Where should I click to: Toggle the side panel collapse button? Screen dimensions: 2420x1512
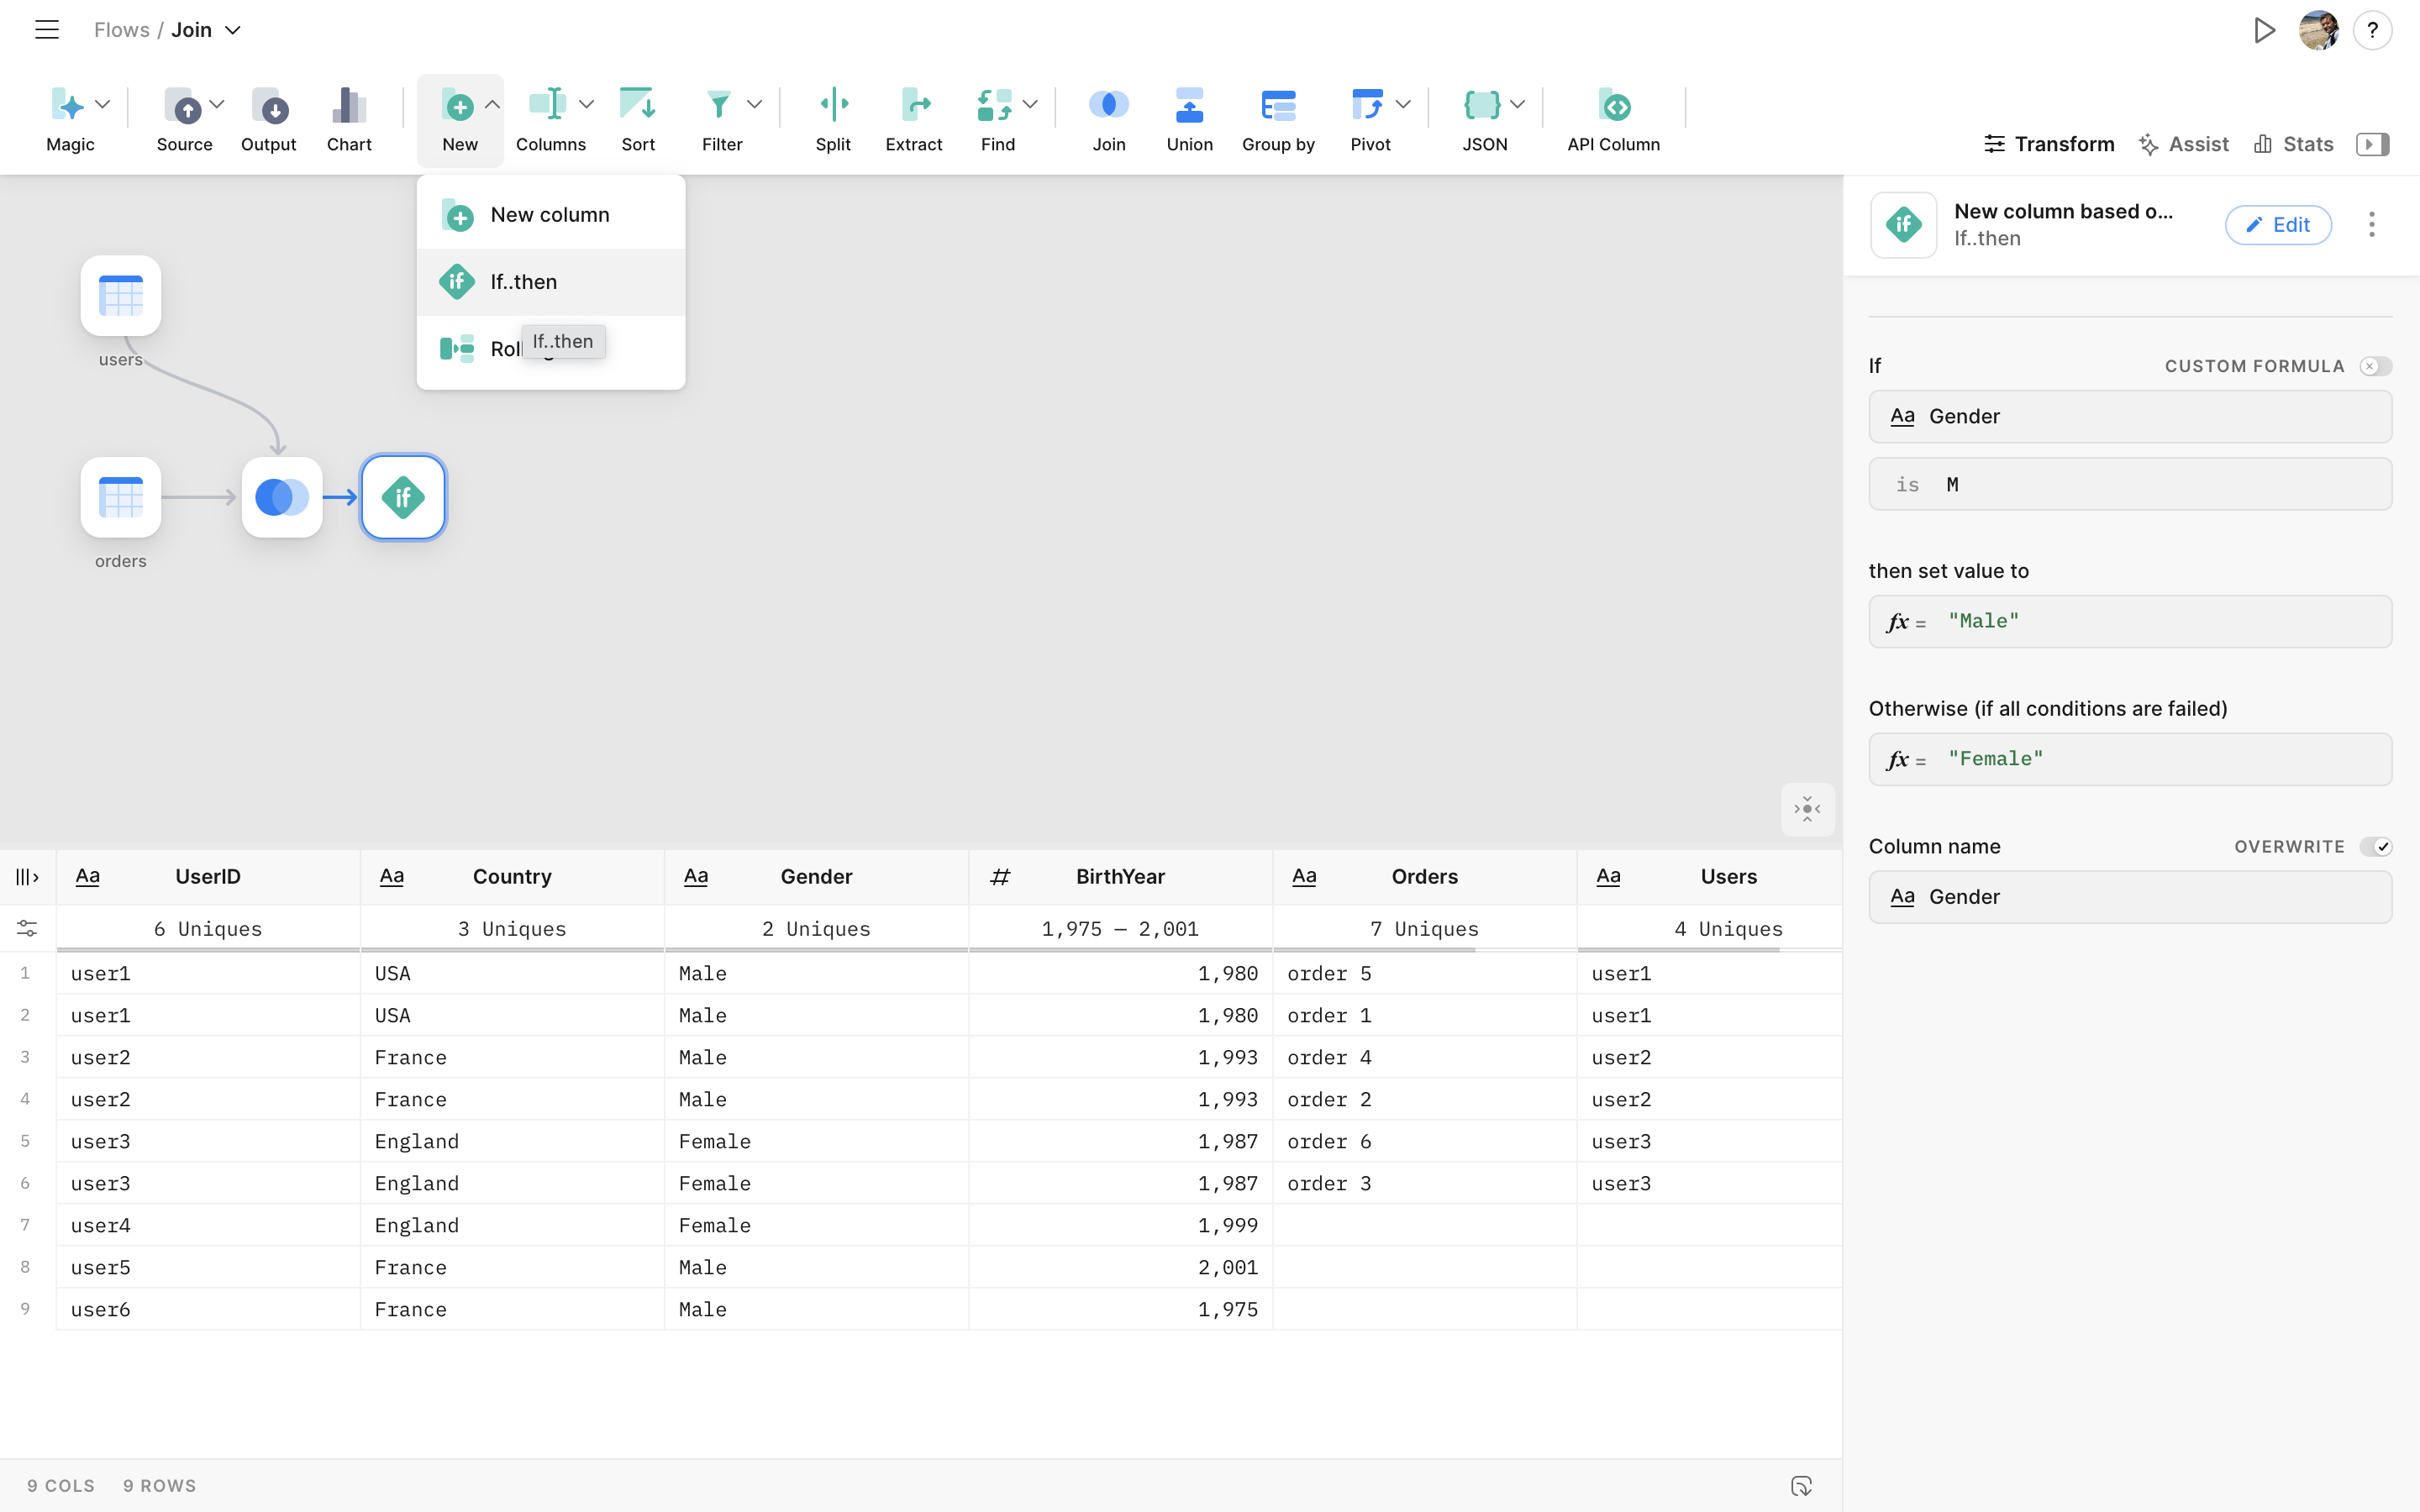(x=2372, y=144)
